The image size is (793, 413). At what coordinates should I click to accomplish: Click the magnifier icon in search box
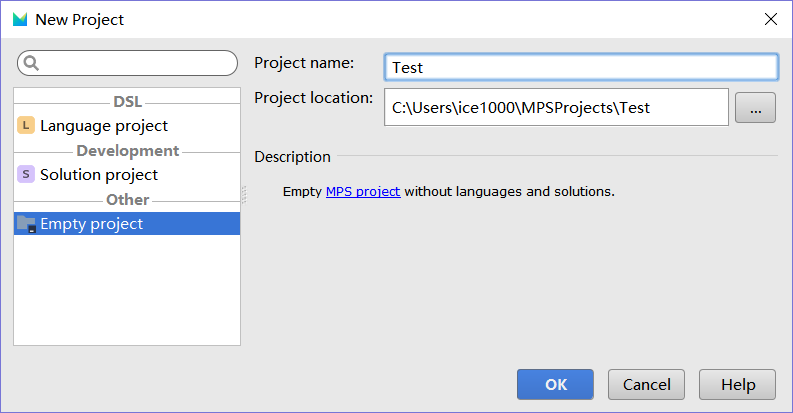click(31, 63)
